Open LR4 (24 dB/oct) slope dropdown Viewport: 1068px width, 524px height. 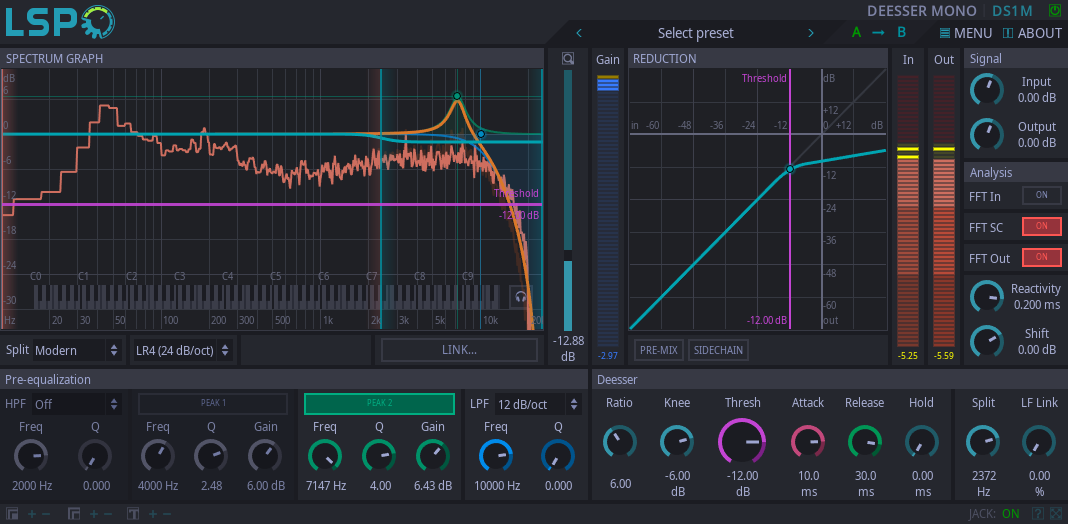[182, 350]
